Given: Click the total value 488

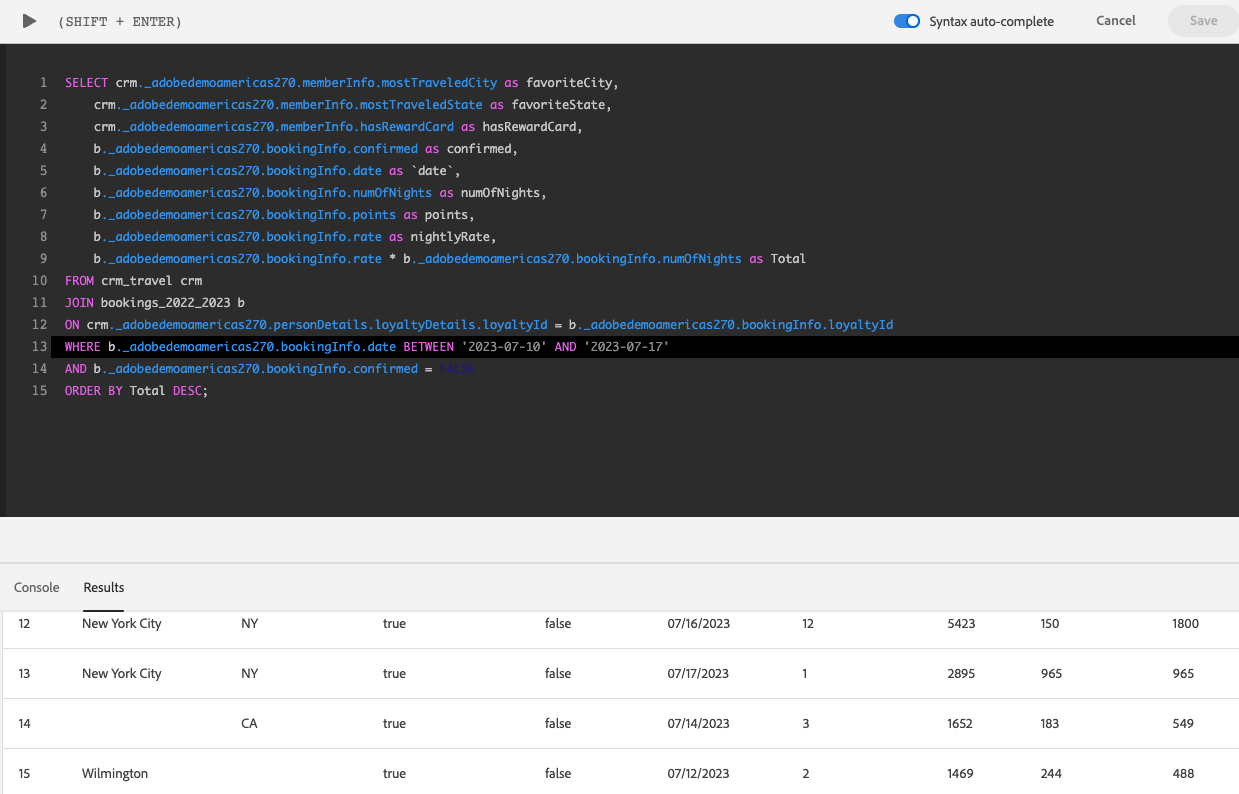Looking at the screenshot, I should point(1183,773).
